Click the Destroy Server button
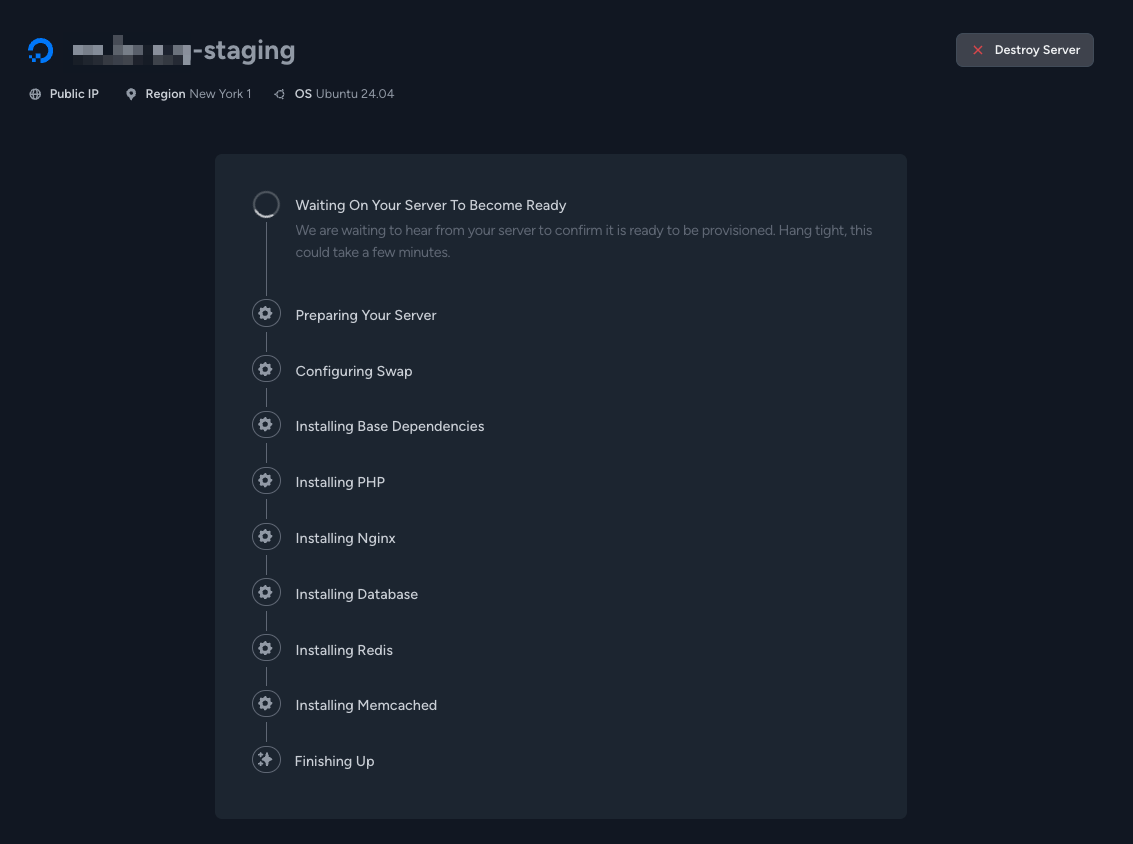Image resolution: width=1133 pixels, height=844 pixels. pos(1025,50)
